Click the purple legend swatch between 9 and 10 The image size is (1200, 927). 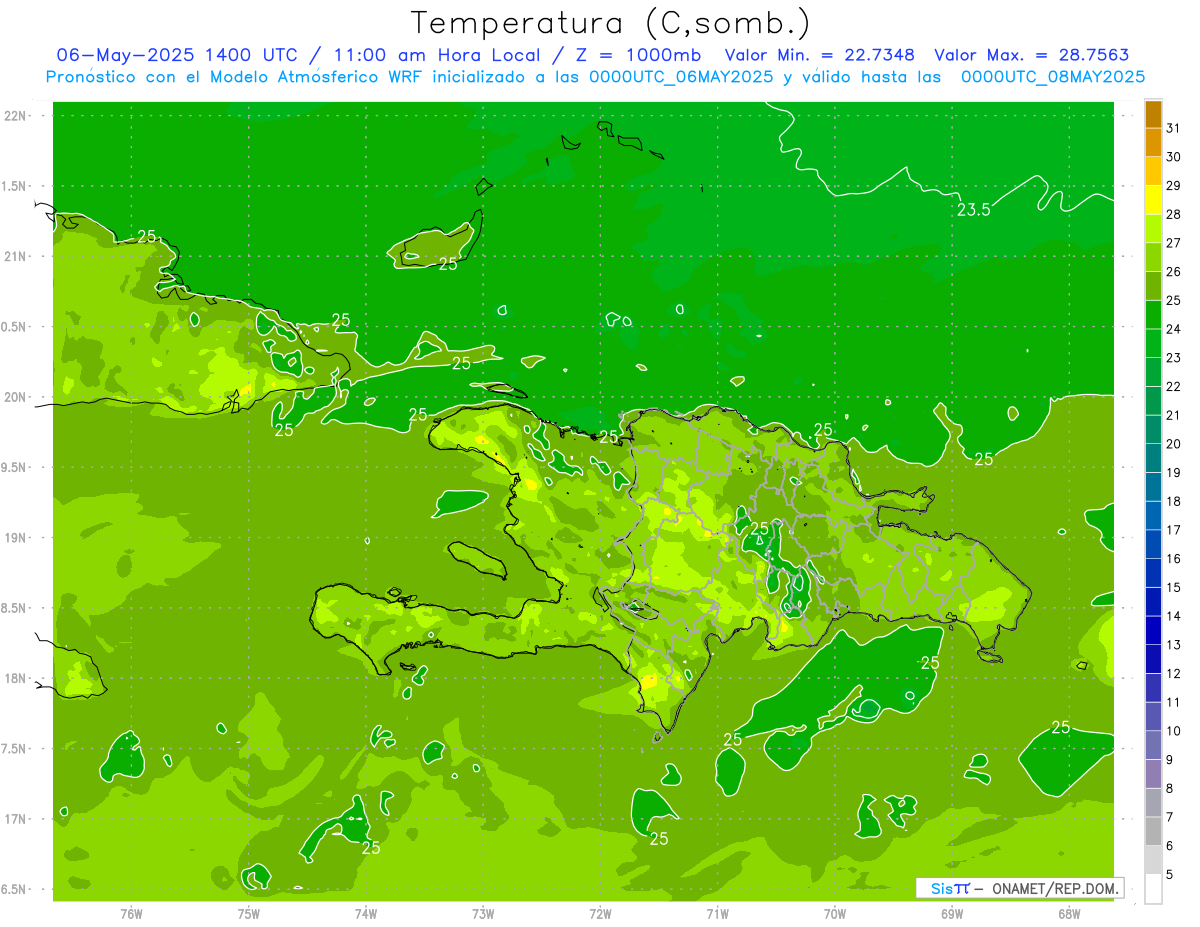(x=1153, y=746)
